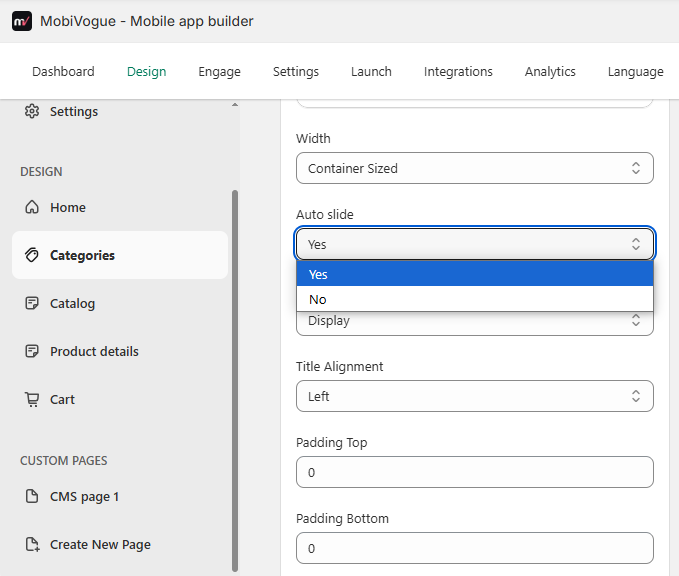Open the Engage tab

point(219,71)
